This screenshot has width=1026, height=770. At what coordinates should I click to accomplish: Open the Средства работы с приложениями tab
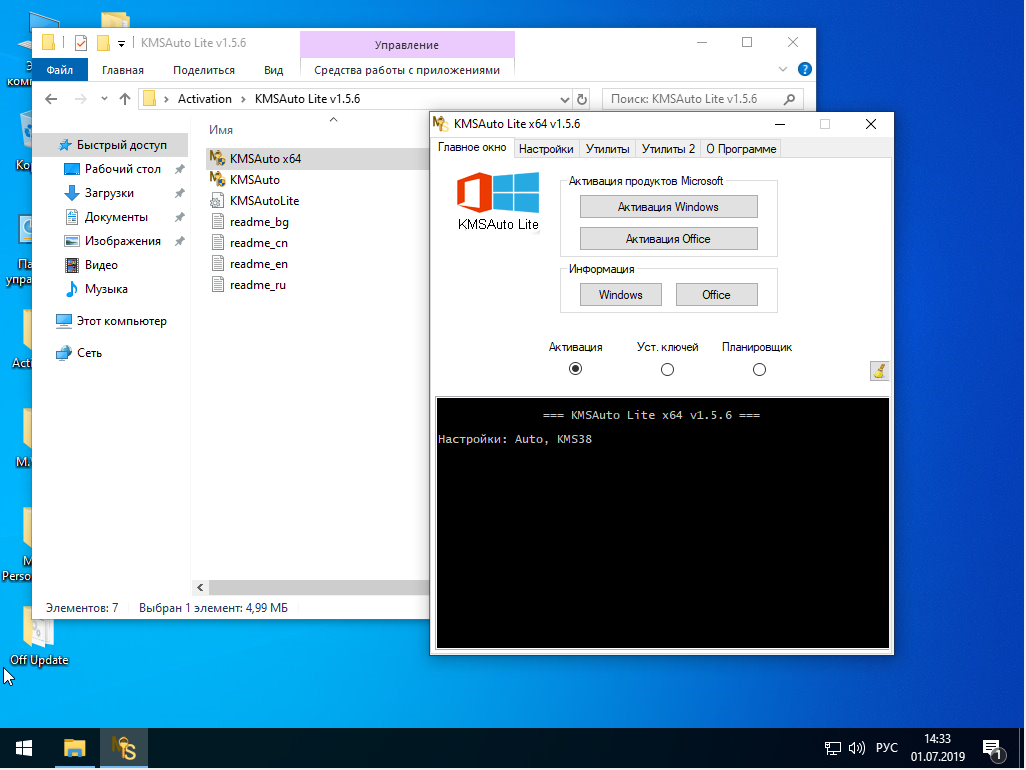[x=407, y=70]
